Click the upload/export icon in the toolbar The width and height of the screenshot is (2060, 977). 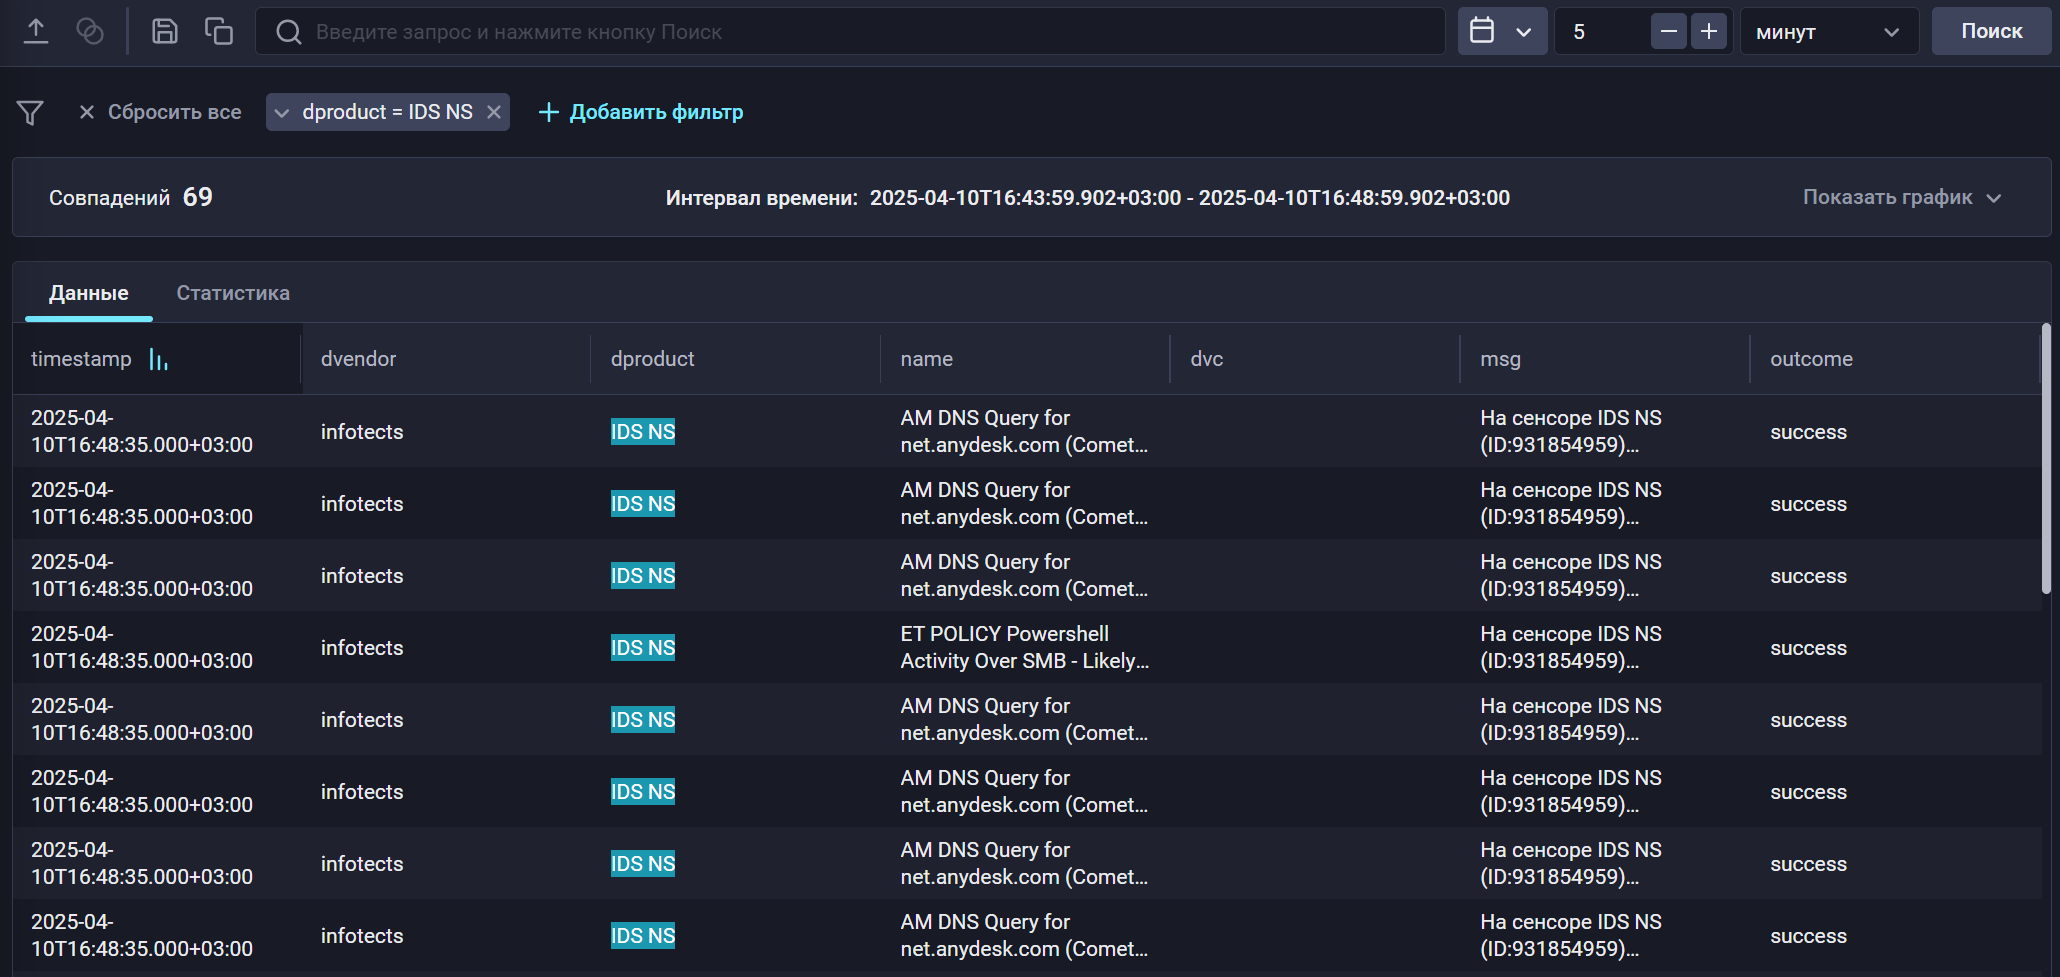tap(36, 31)
